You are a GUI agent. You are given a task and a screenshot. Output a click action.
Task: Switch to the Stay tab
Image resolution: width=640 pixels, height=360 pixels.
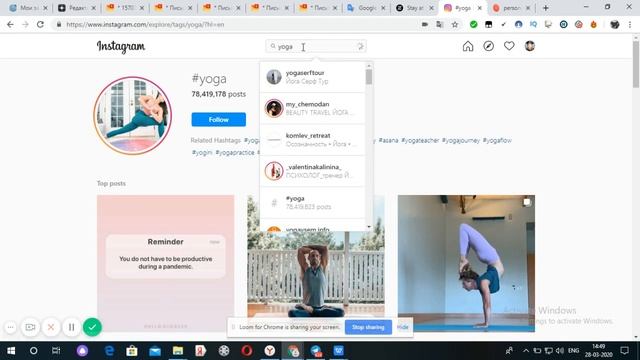click(x=414, y=8)
